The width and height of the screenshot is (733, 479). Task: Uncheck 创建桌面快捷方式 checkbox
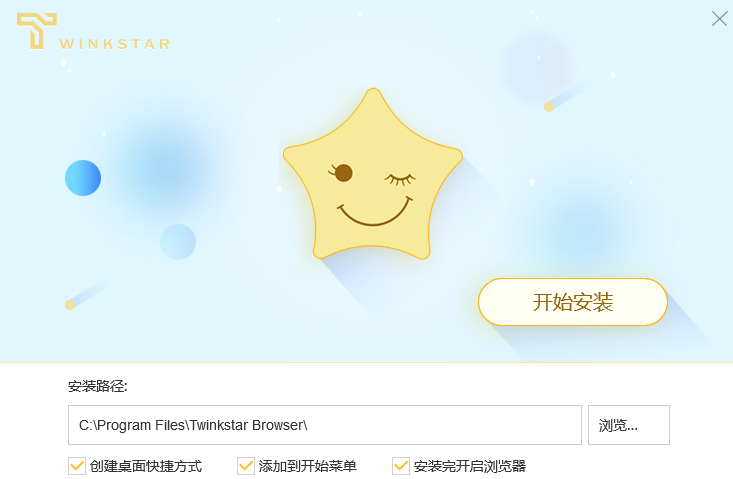pyautogui.click(x=77, y=466)
